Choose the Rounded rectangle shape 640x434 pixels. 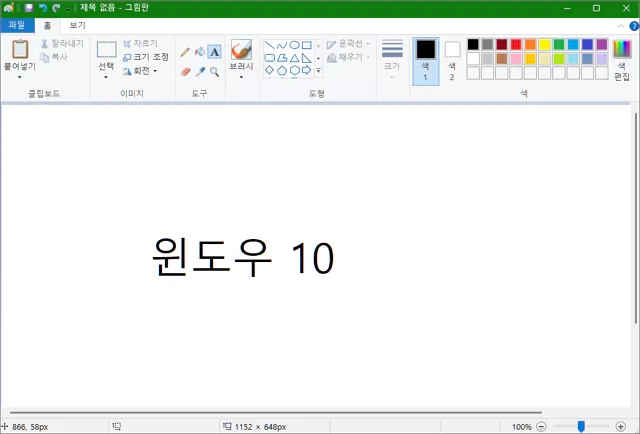269,58
